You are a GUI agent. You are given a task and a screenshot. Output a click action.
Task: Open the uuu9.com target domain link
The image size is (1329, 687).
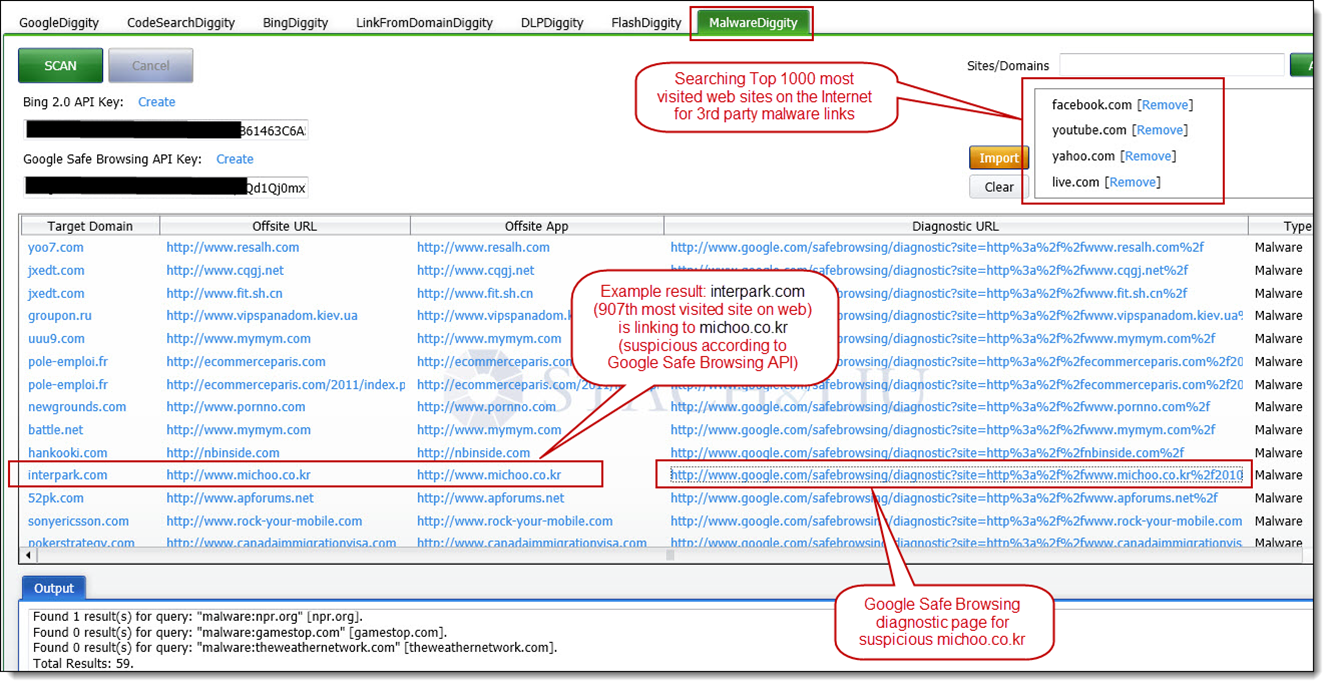coord(56,339)
